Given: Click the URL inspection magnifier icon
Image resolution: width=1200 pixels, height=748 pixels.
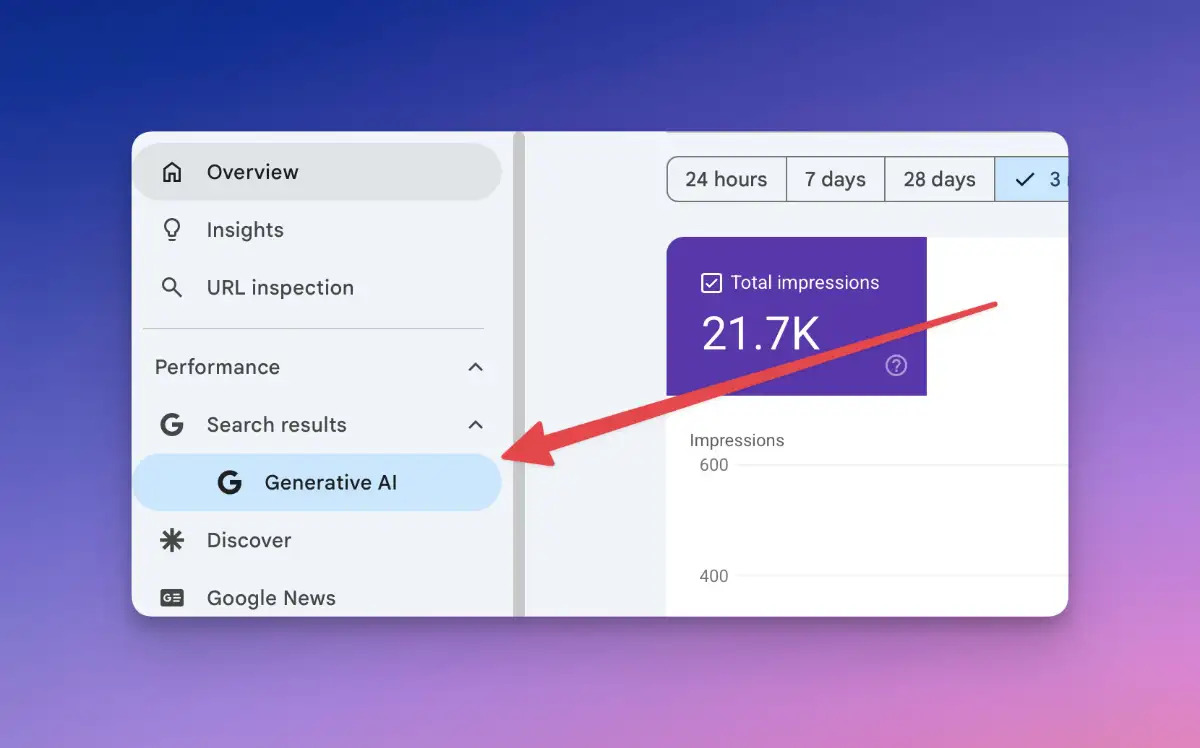Looking at the screenshot, I should [172, 288].
